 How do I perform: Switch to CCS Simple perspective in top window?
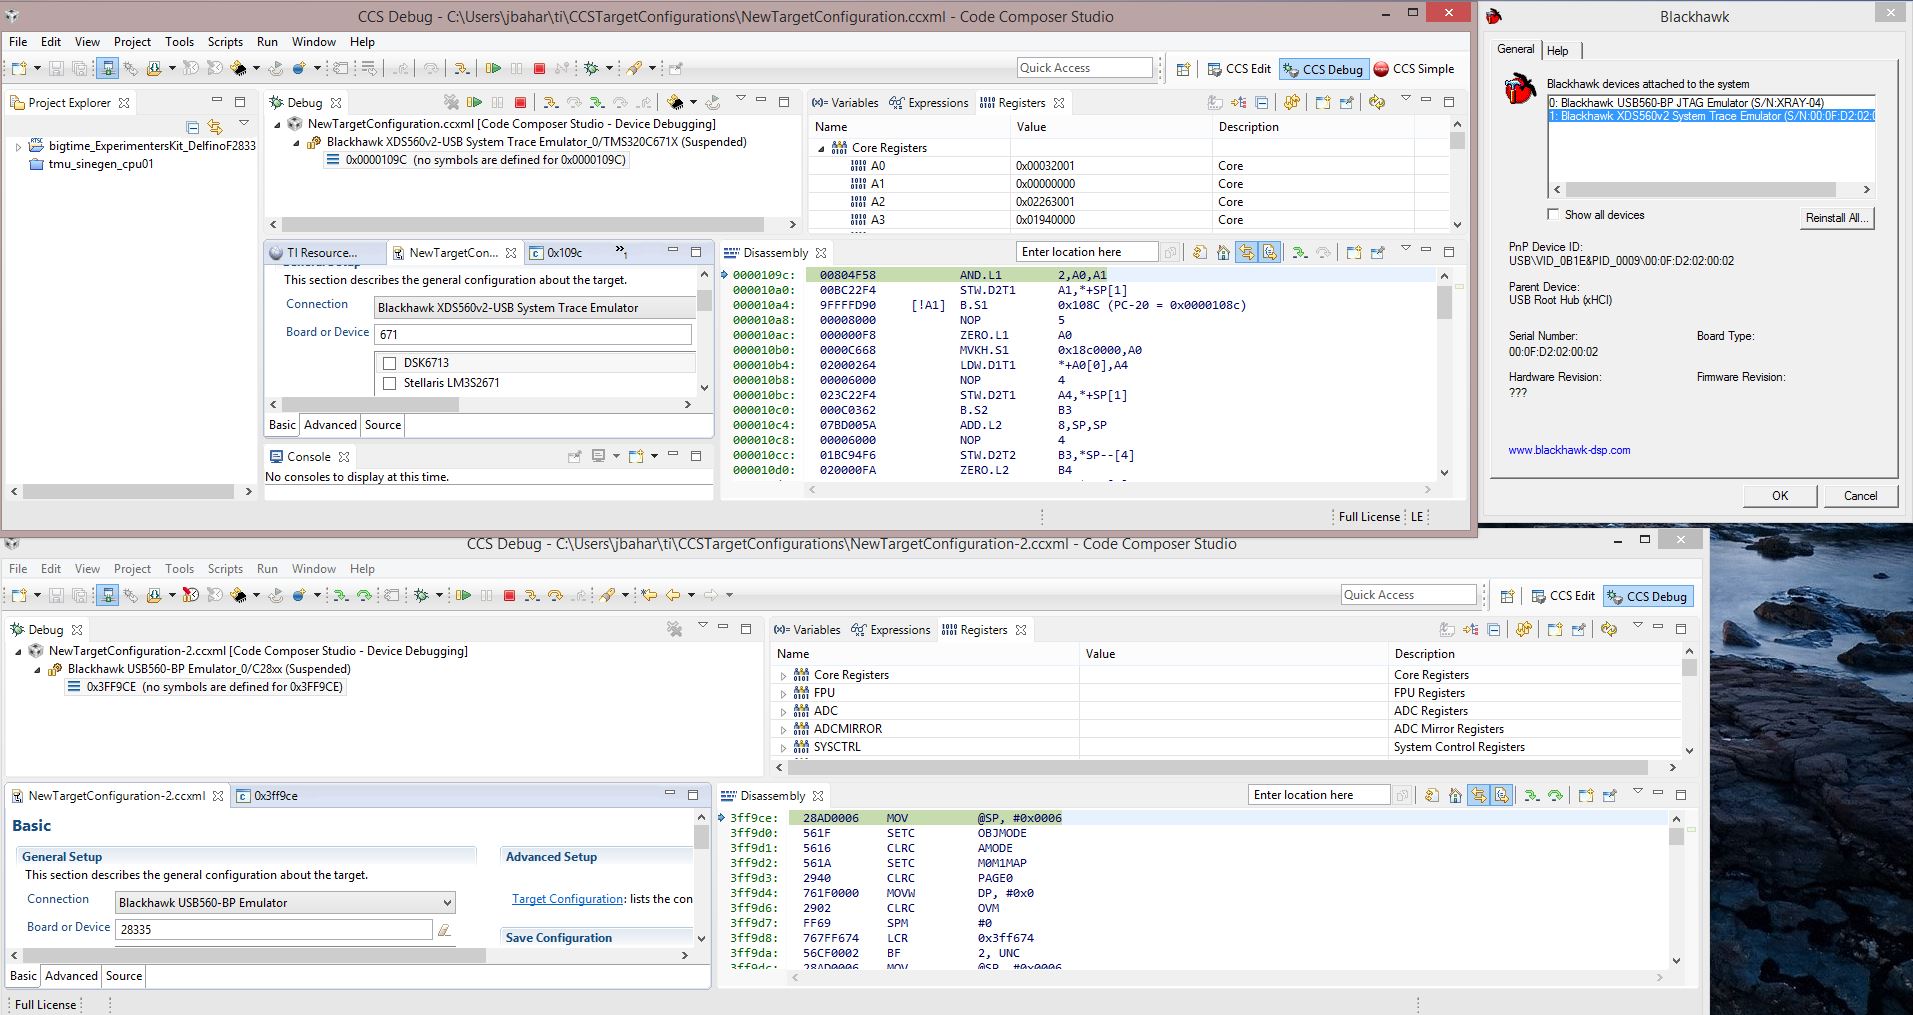tap(1414, 69)
